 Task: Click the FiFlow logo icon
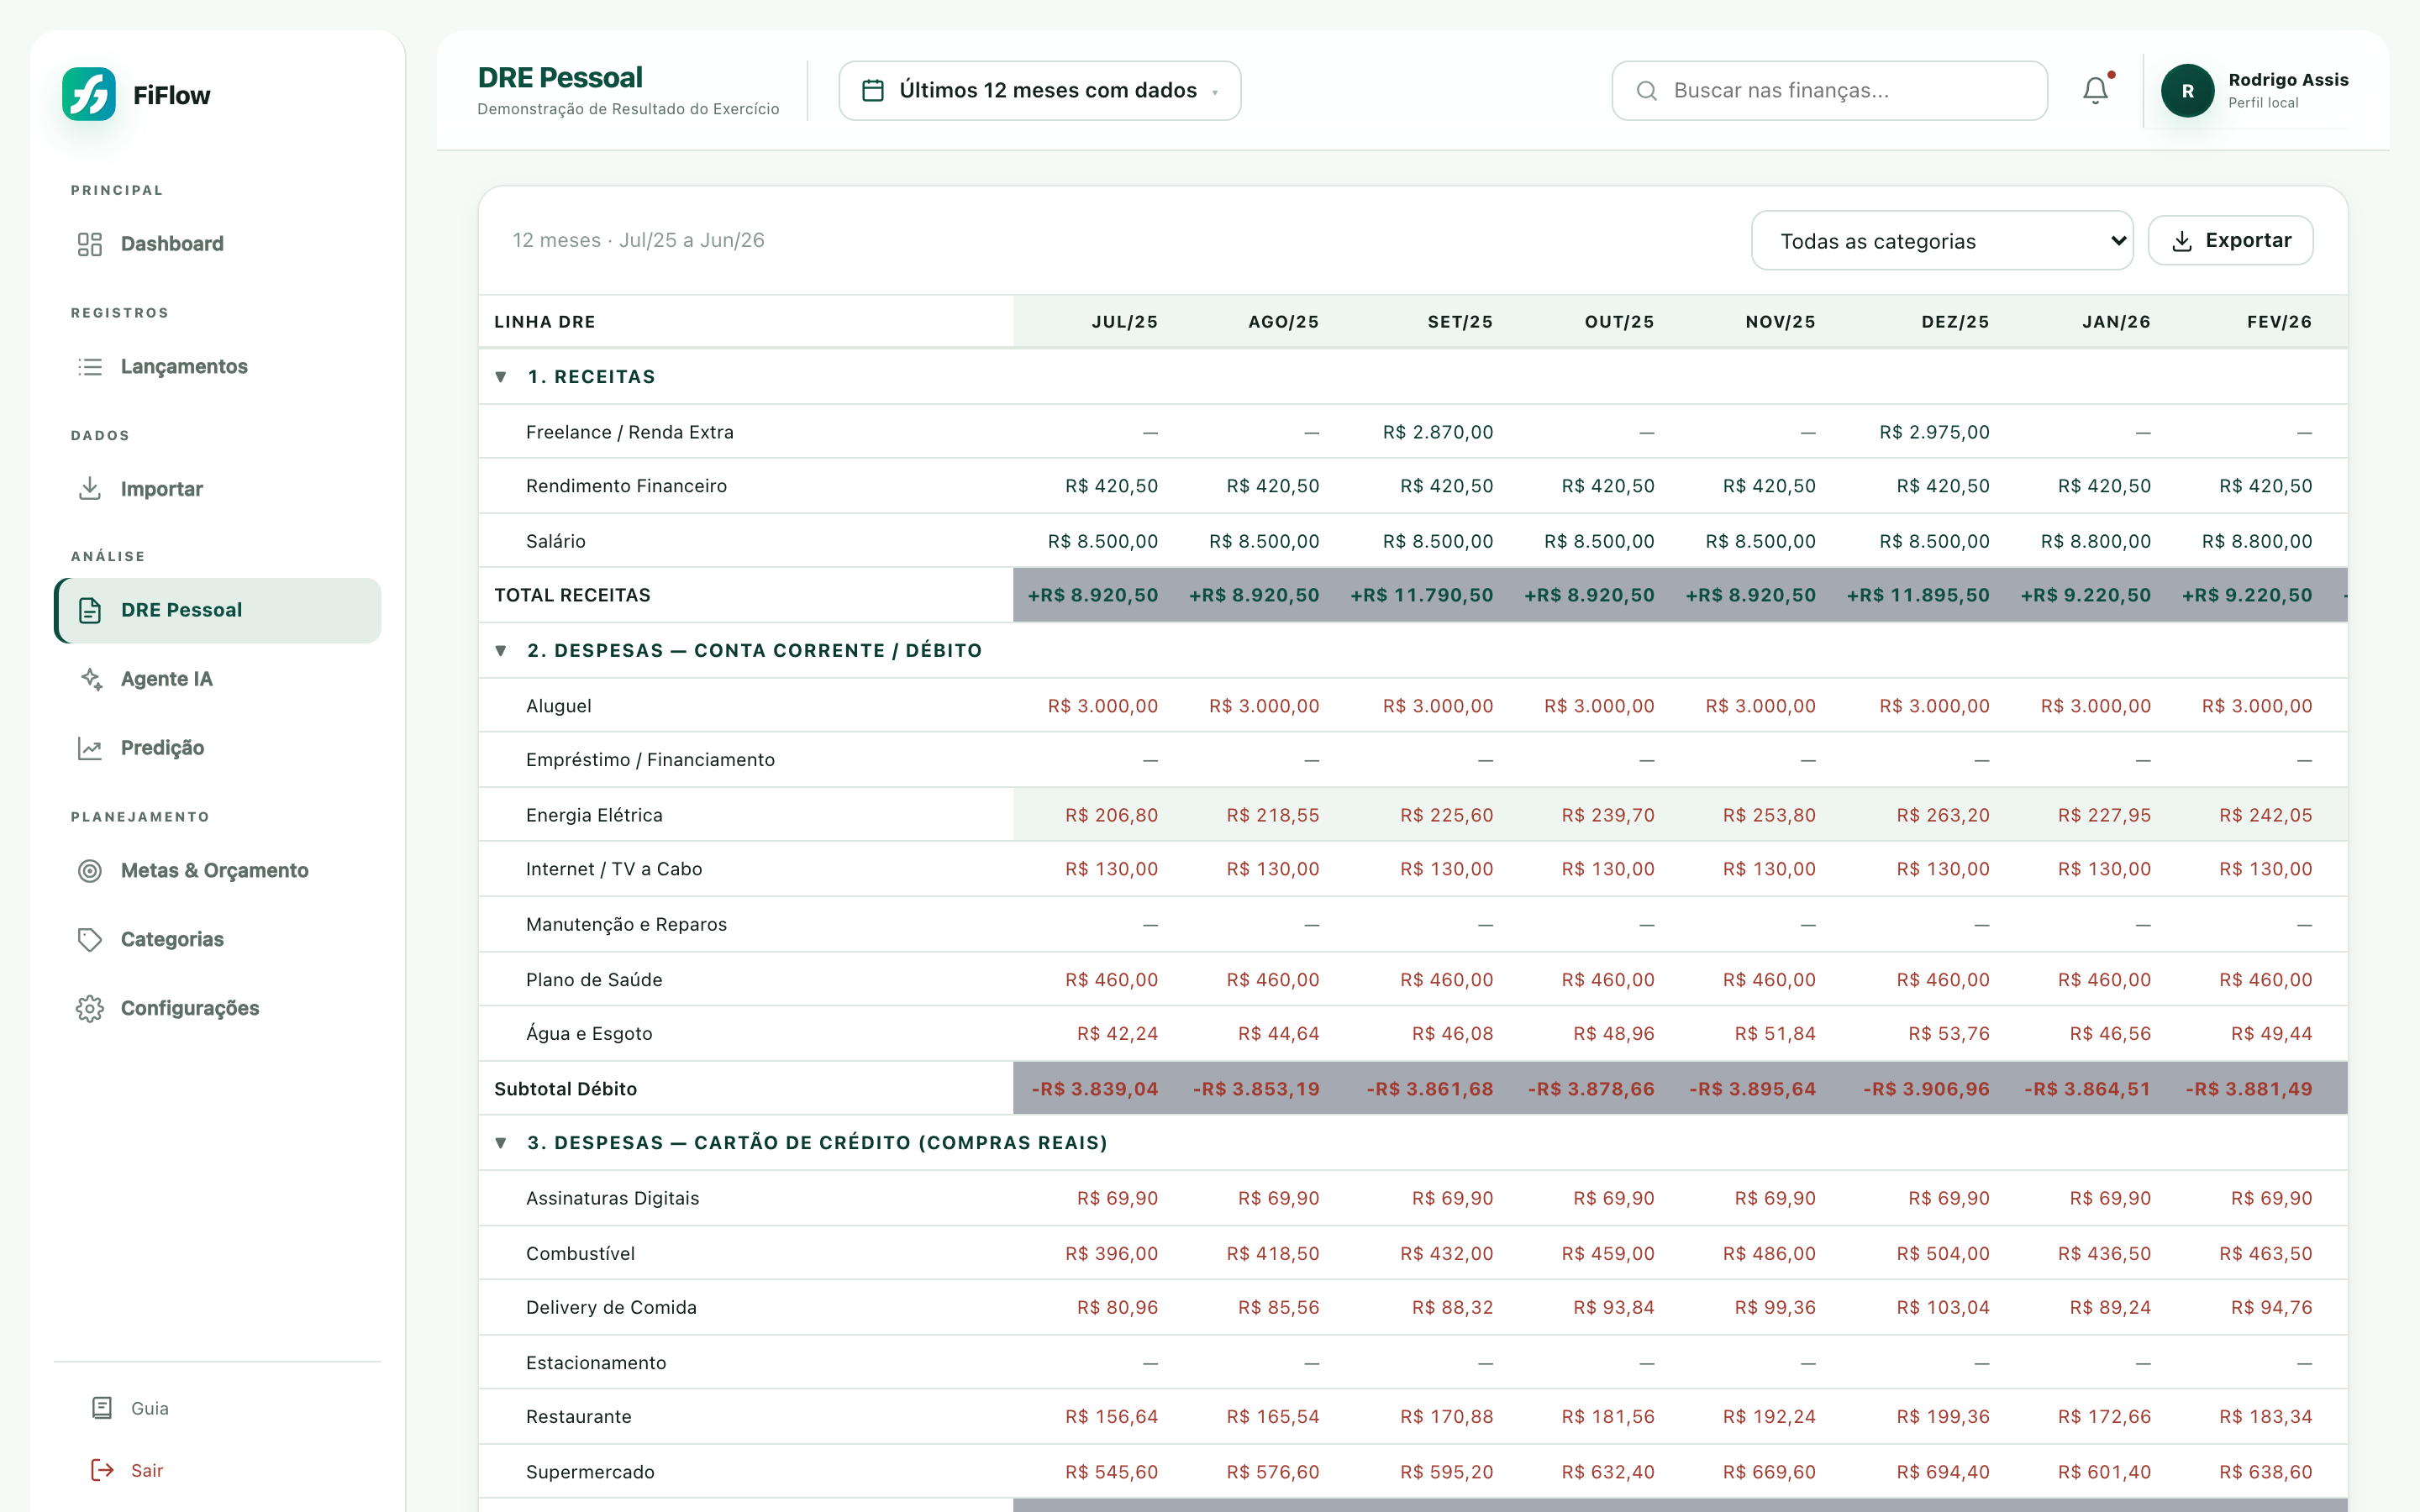(89, 94)
